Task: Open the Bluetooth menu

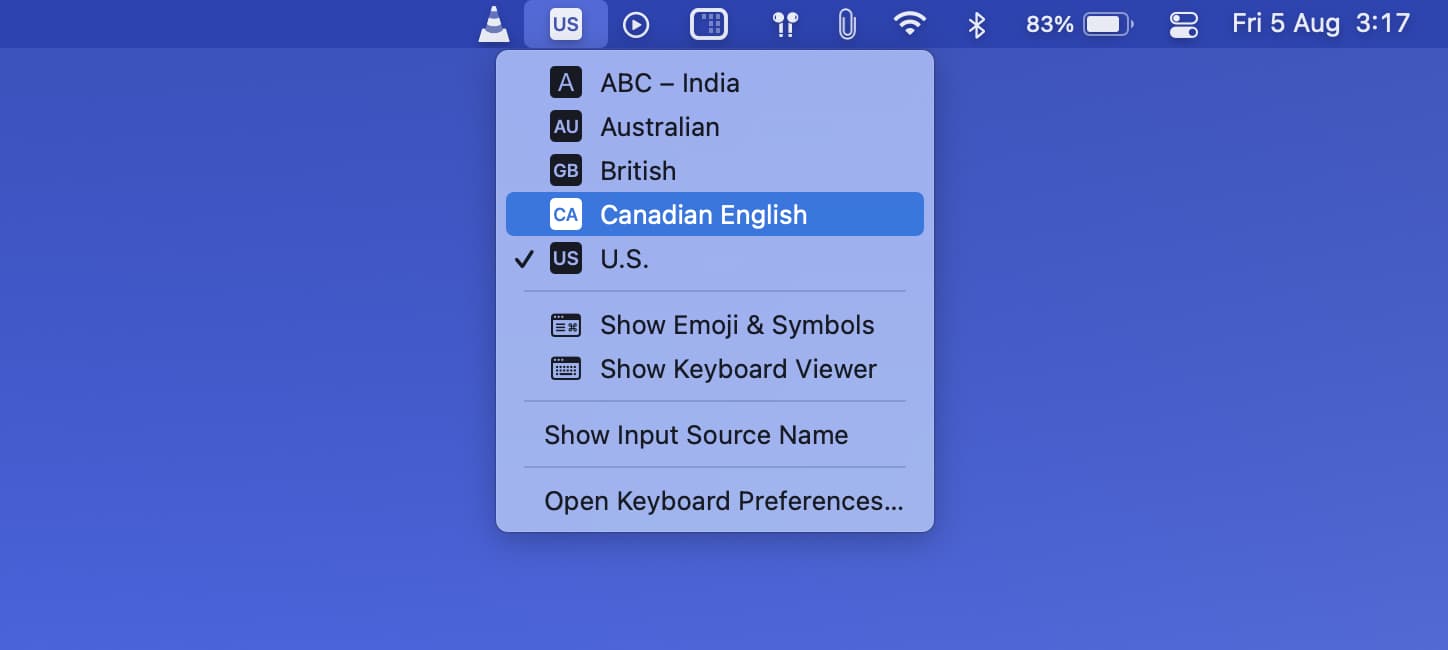Action: [x=977, y=24]
